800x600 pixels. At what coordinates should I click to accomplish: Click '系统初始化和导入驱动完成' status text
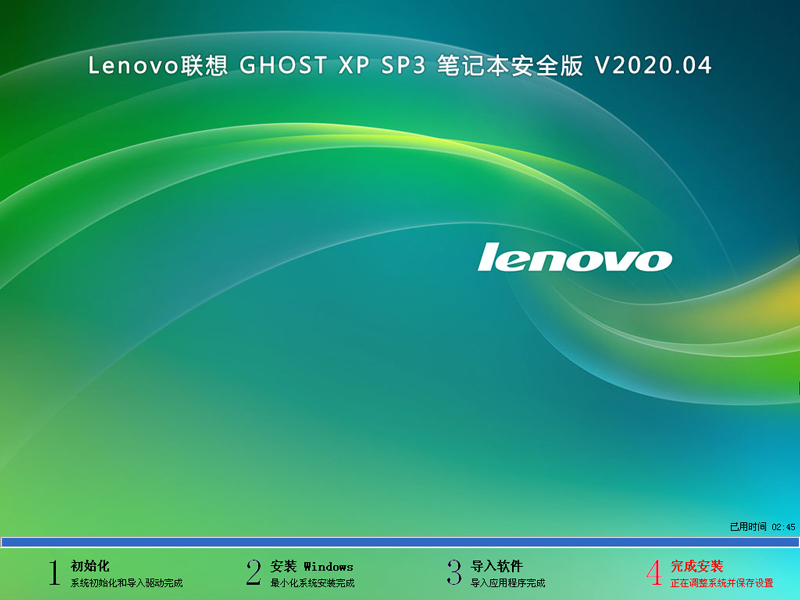(127, 583)
